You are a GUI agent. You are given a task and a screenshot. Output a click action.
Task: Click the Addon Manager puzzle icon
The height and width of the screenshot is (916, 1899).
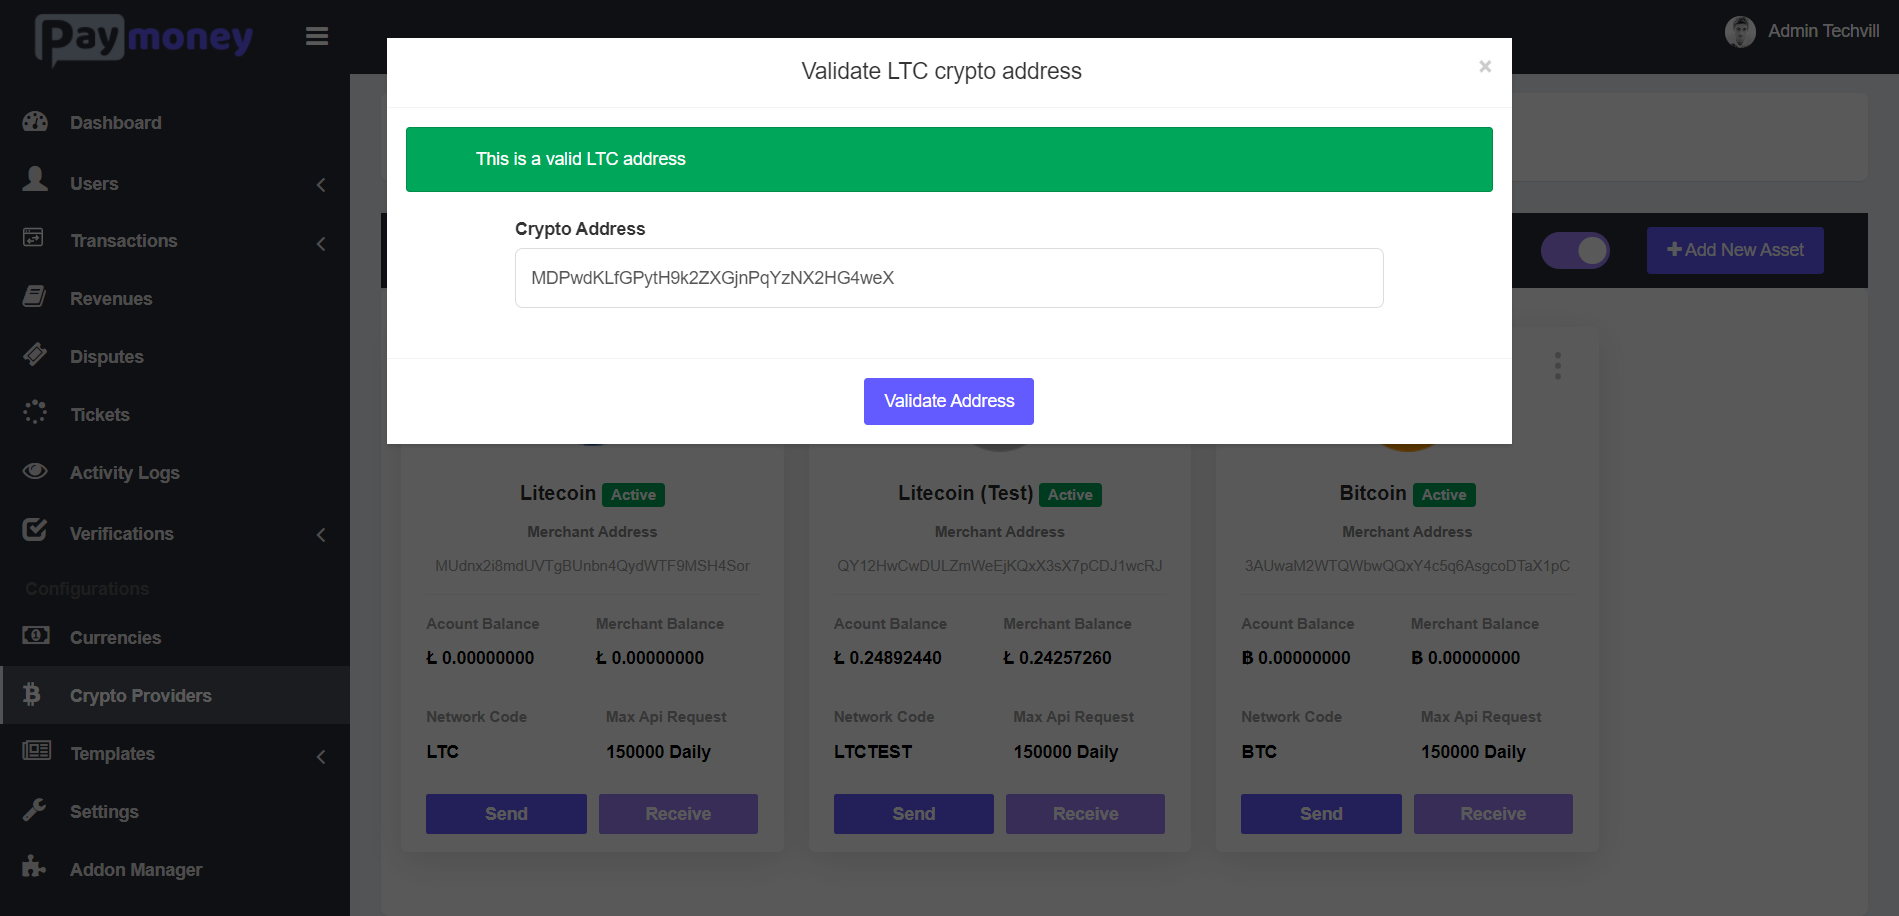click(x=35, y=867)
